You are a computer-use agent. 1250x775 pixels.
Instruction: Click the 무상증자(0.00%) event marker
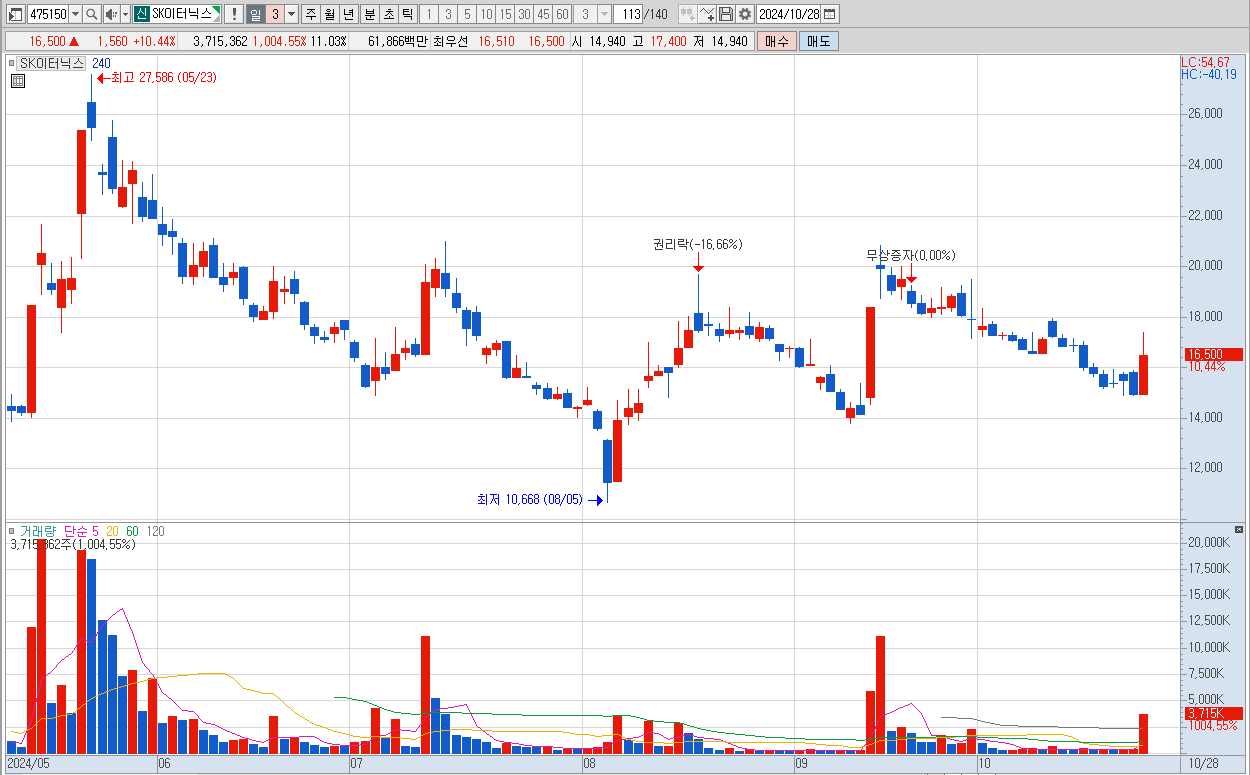pyautogui.click(x=910, y=255)
